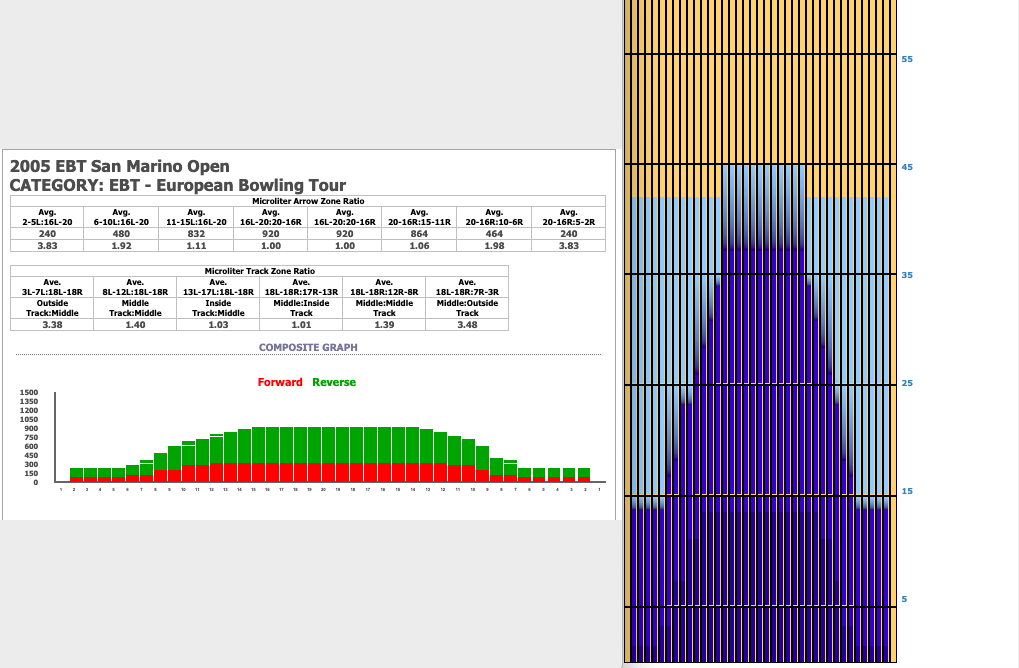Select value 240 under Avg. 2-5L:16L-20
The height and width of the screenshot is (668, 1019).
[47, 234]
